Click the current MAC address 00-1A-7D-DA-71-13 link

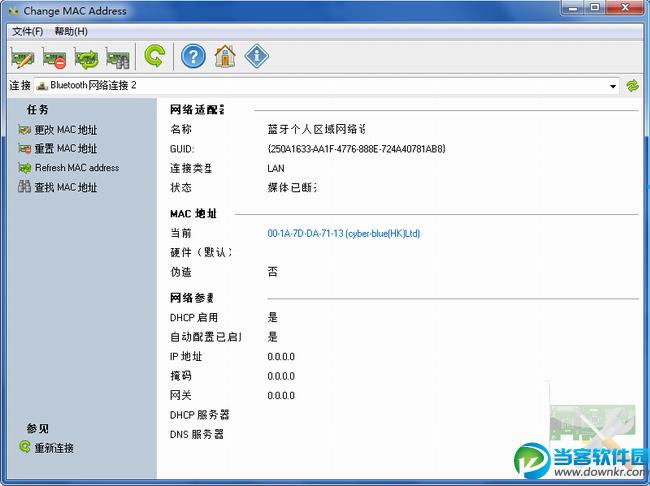(x=344, y=233)
